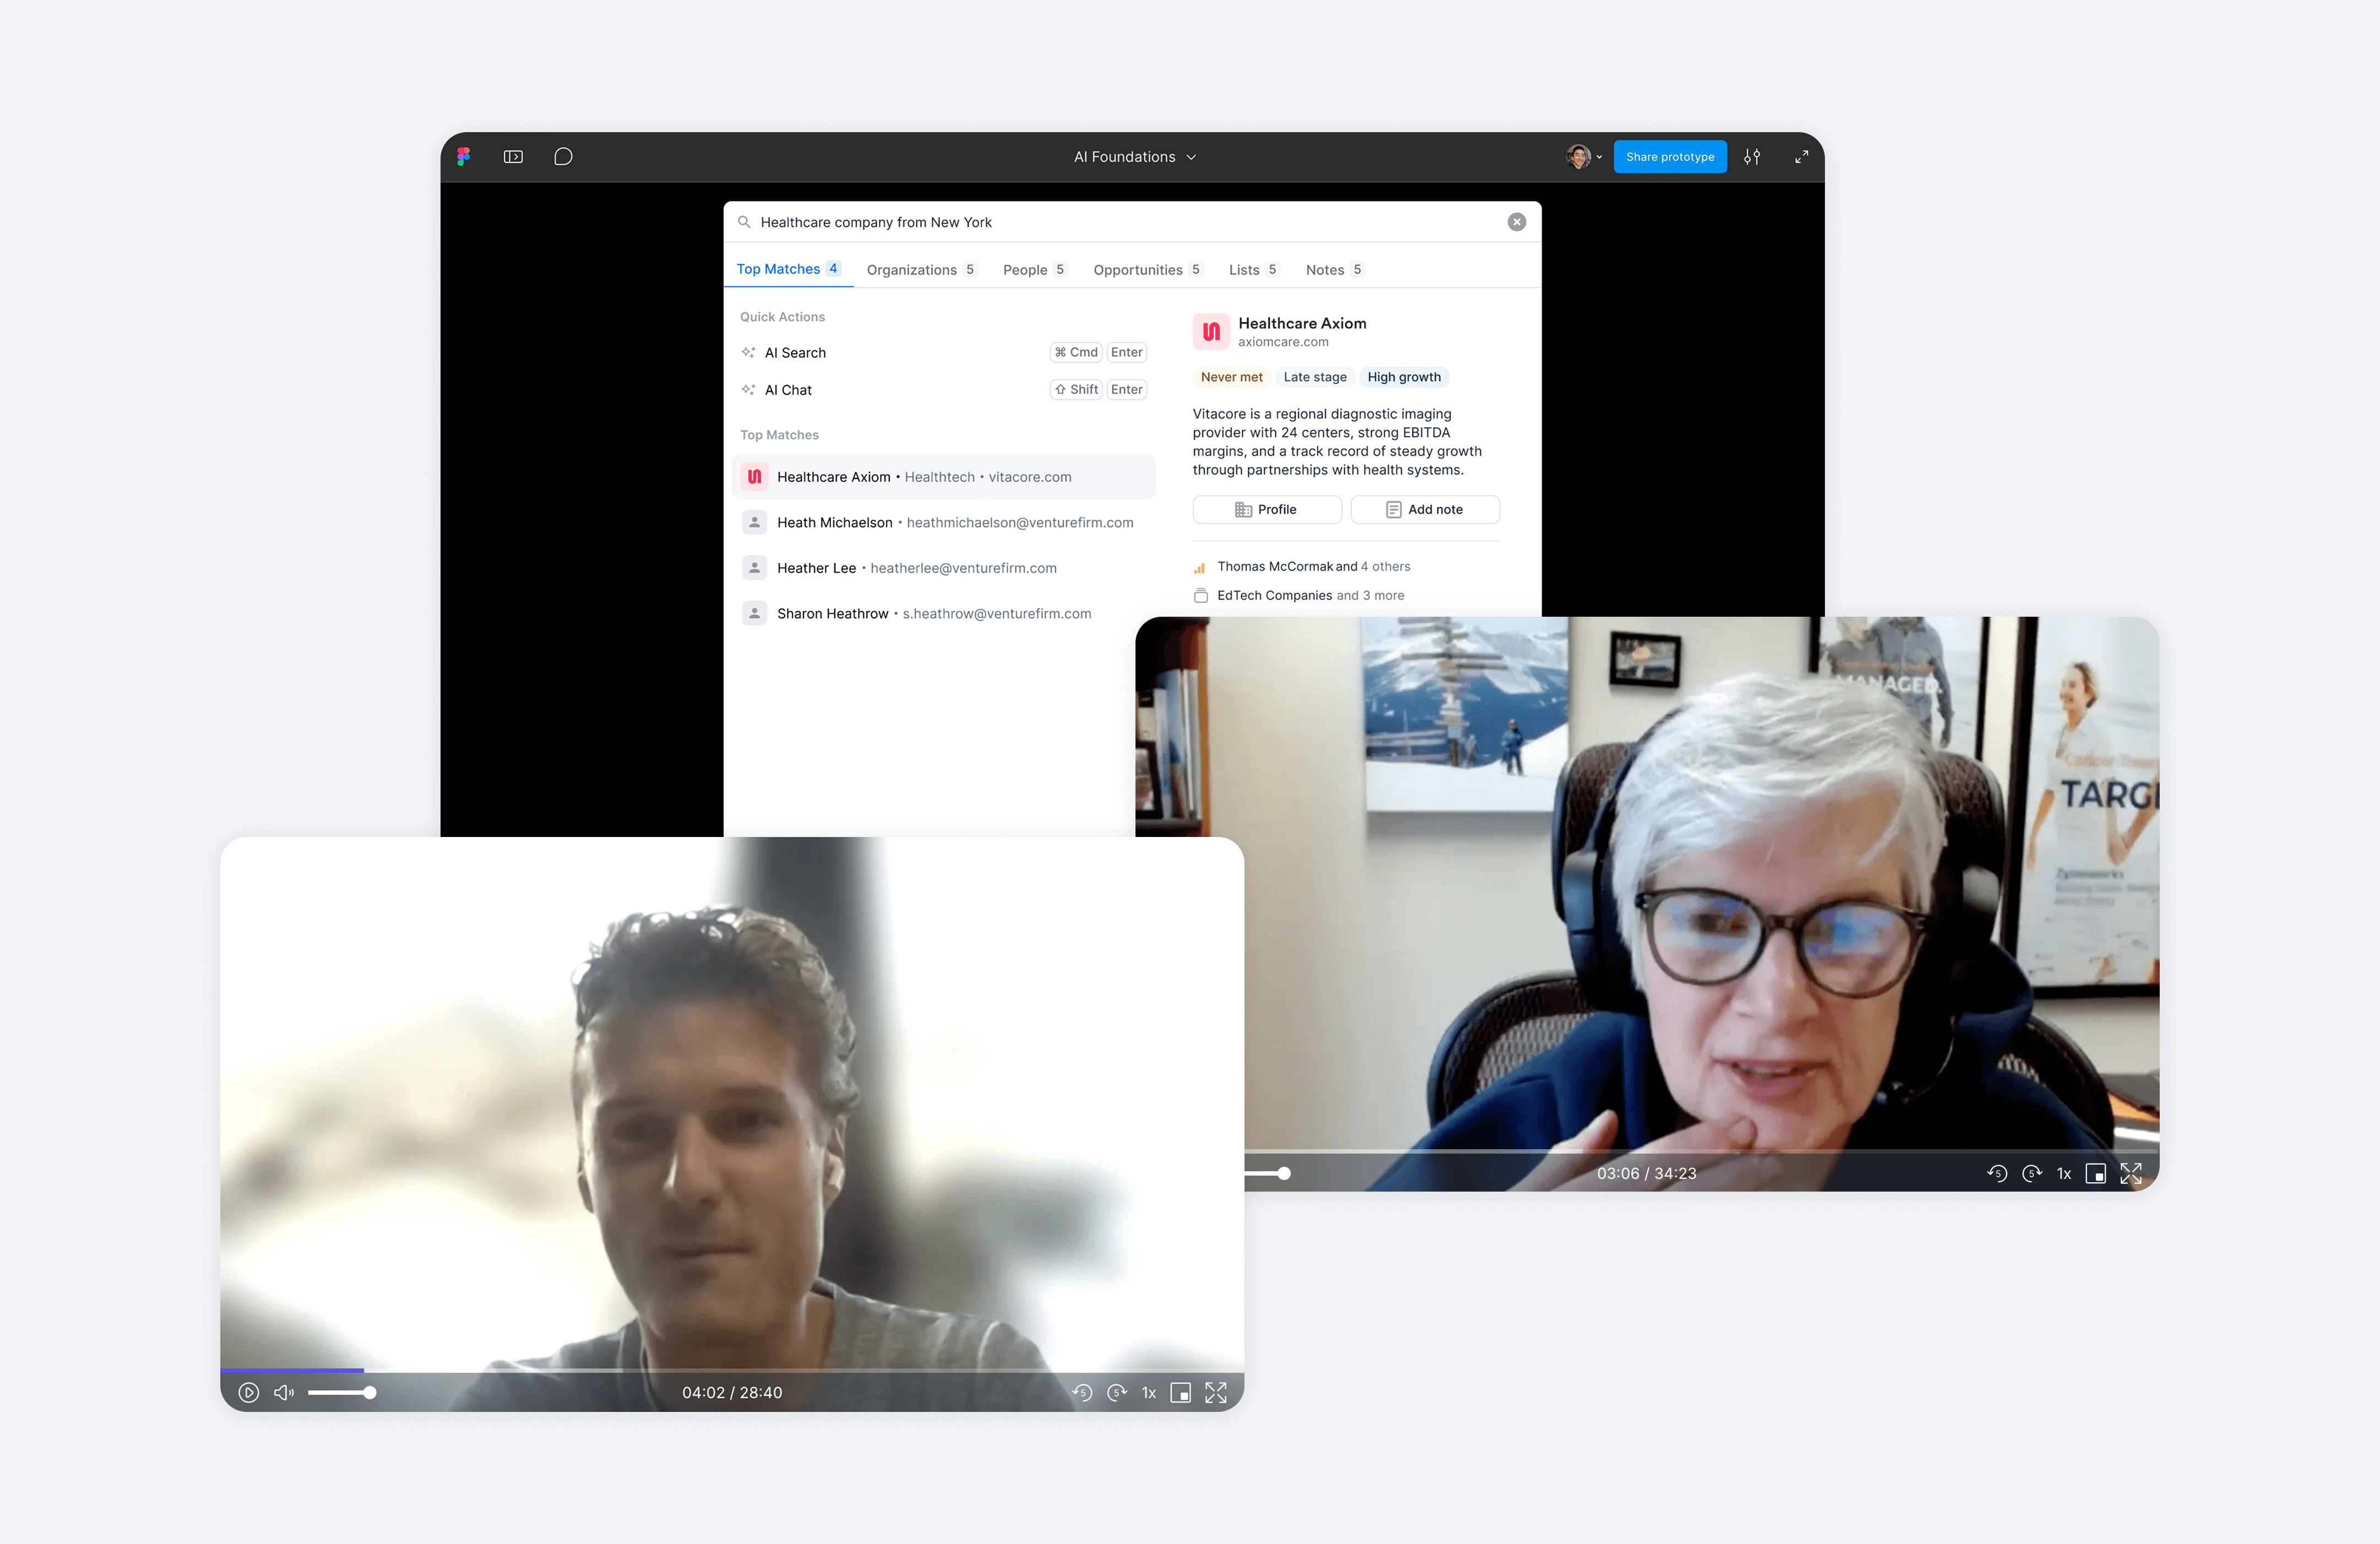2380x1544 pixels.
Task: Open the user avatar dropdown
Action: tap(1583, 157)
